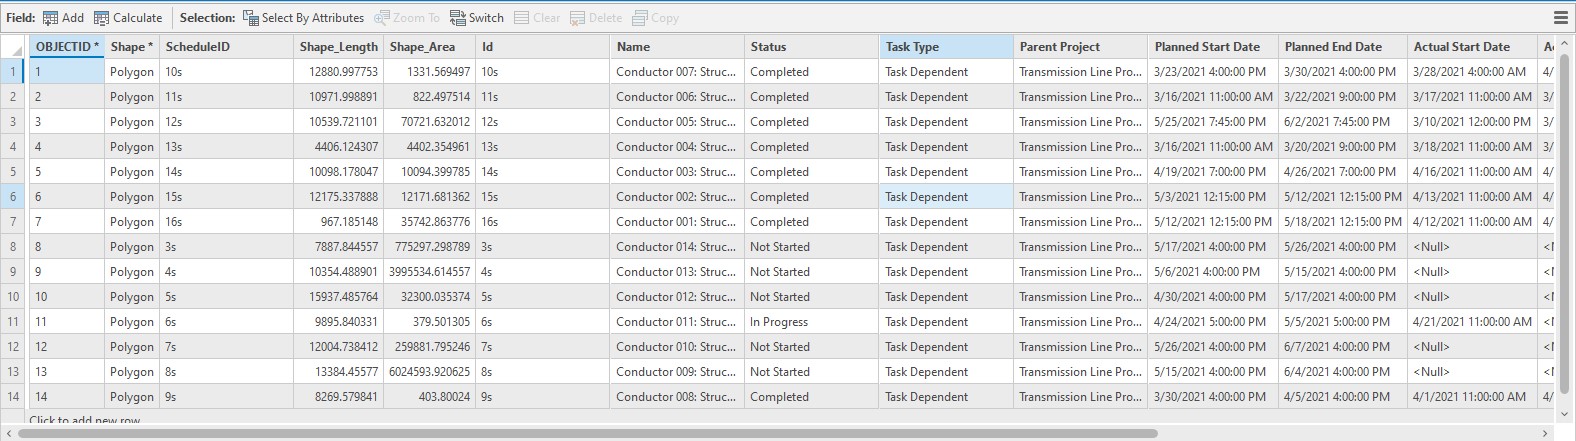This screenshot has height=441, width=1576.
Task: Select row 6 using its row header
Action: [x=13, y=197]
